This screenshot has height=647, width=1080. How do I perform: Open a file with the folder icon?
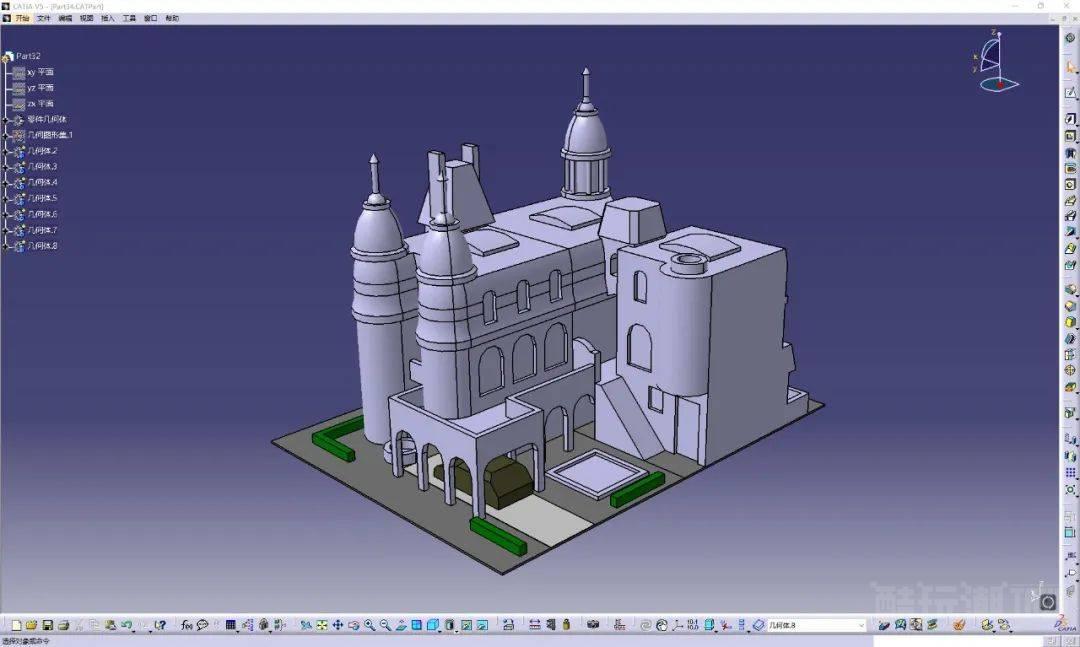(31, 625)
